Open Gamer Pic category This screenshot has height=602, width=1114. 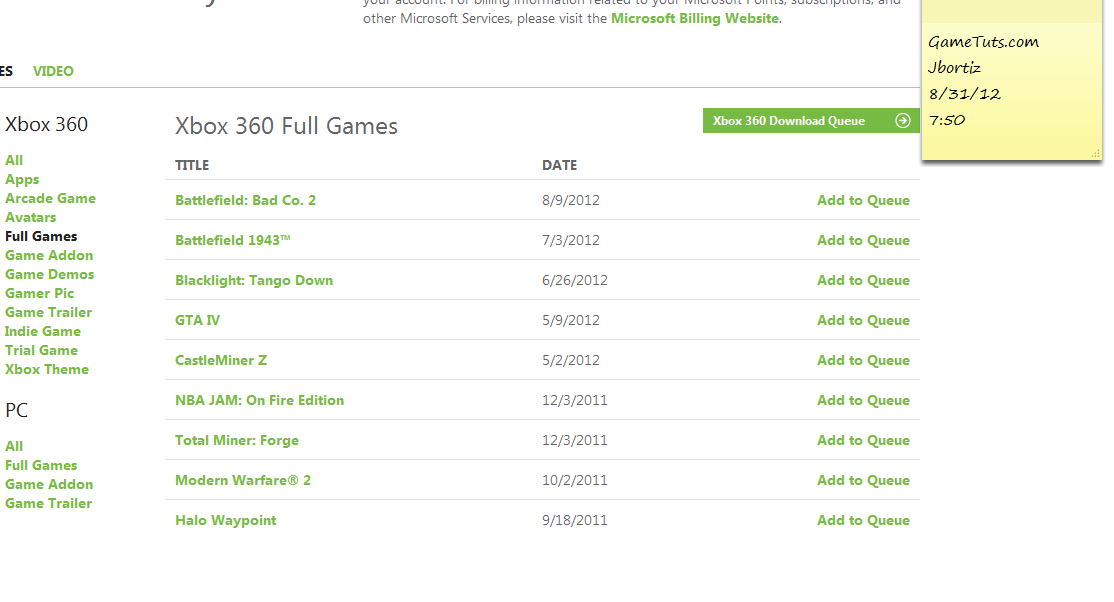click(40, 294)
